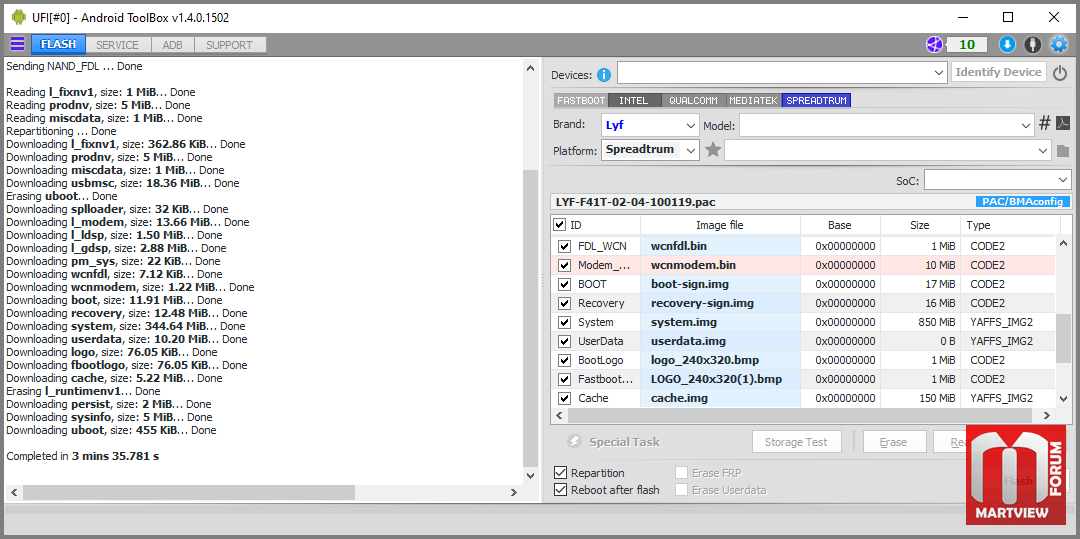Viewport: 1080px width, 539px height.
Task: Uncheck the System row checkbox
Action: pos(565,322)
